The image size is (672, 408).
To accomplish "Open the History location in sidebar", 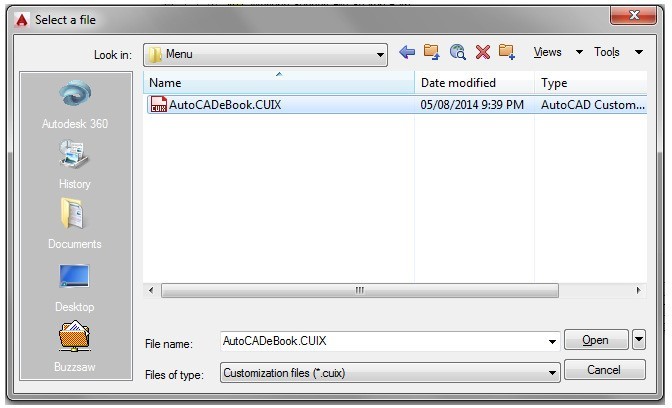I will click(x=75, y=165).
